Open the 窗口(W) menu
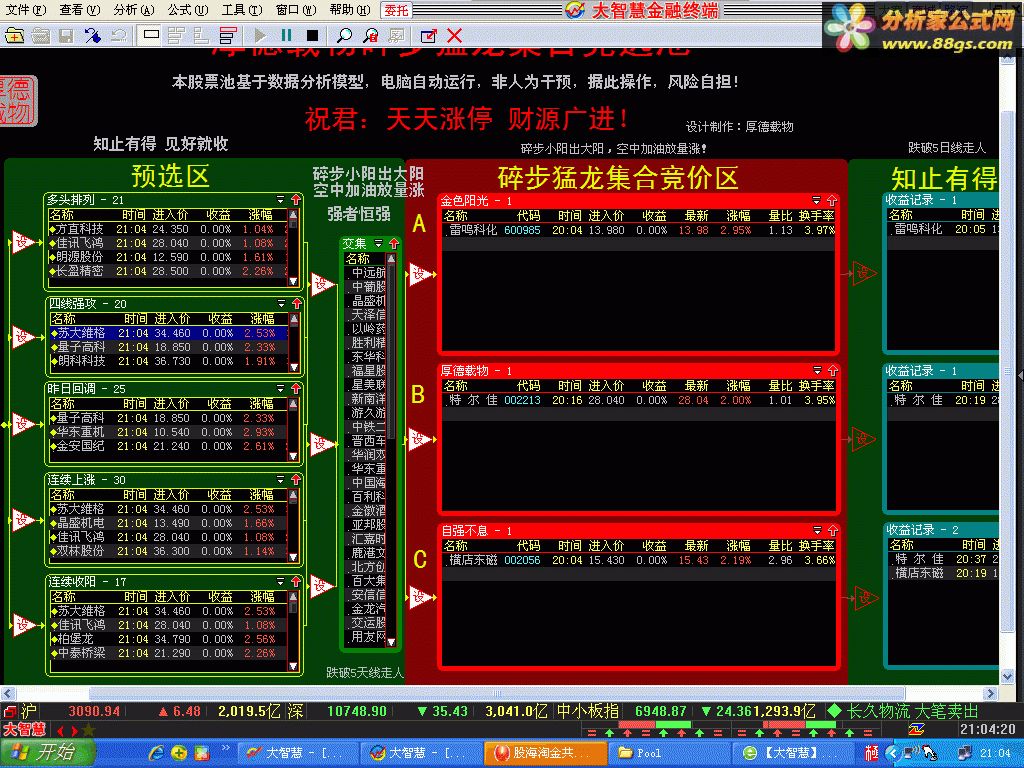 (295, 9)
